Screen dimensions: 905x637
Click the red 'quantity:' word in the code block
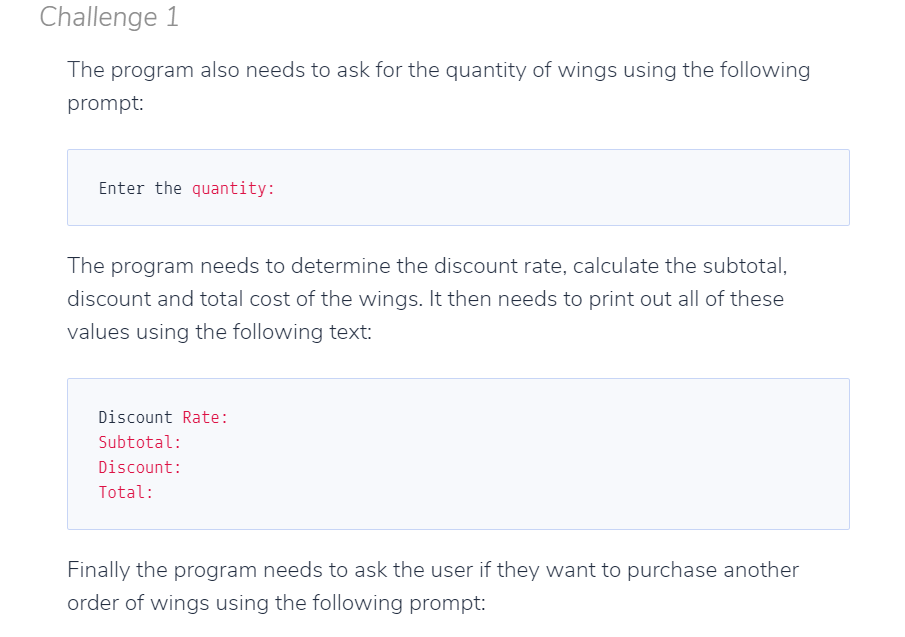(233, 188)
